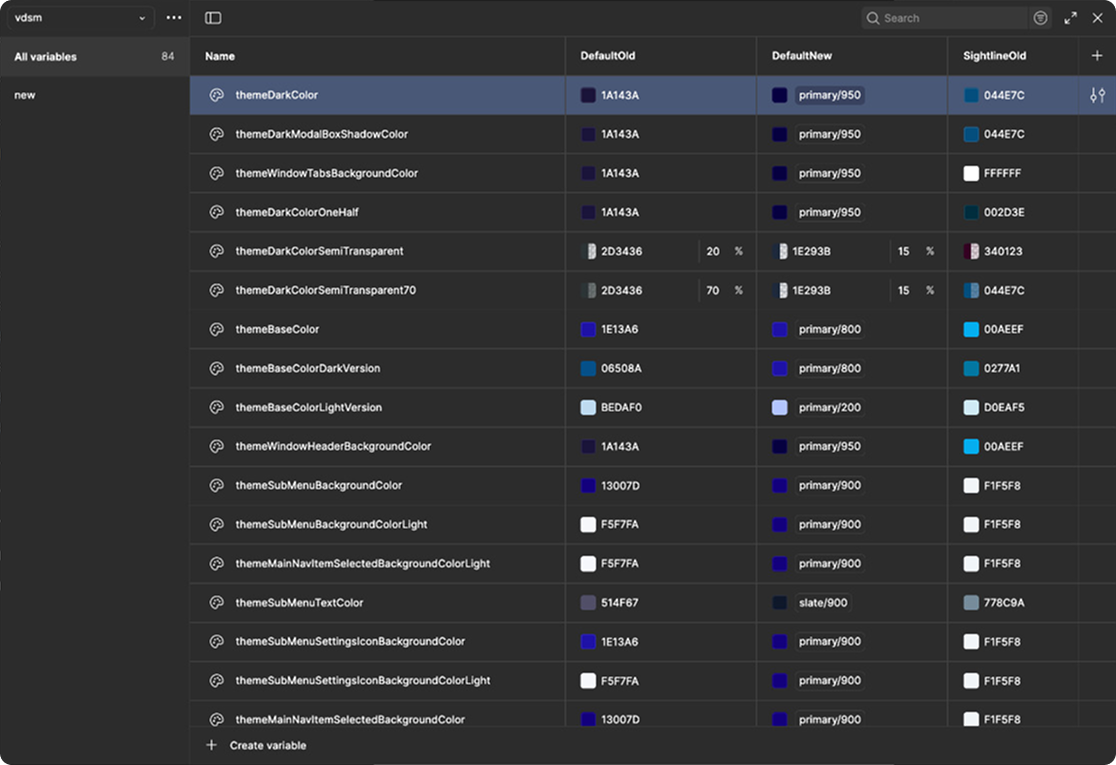Click the 00AEEF swatch for themeBaseColor
This screenshot has height=765, width=1116.
(x=971, y=329)
